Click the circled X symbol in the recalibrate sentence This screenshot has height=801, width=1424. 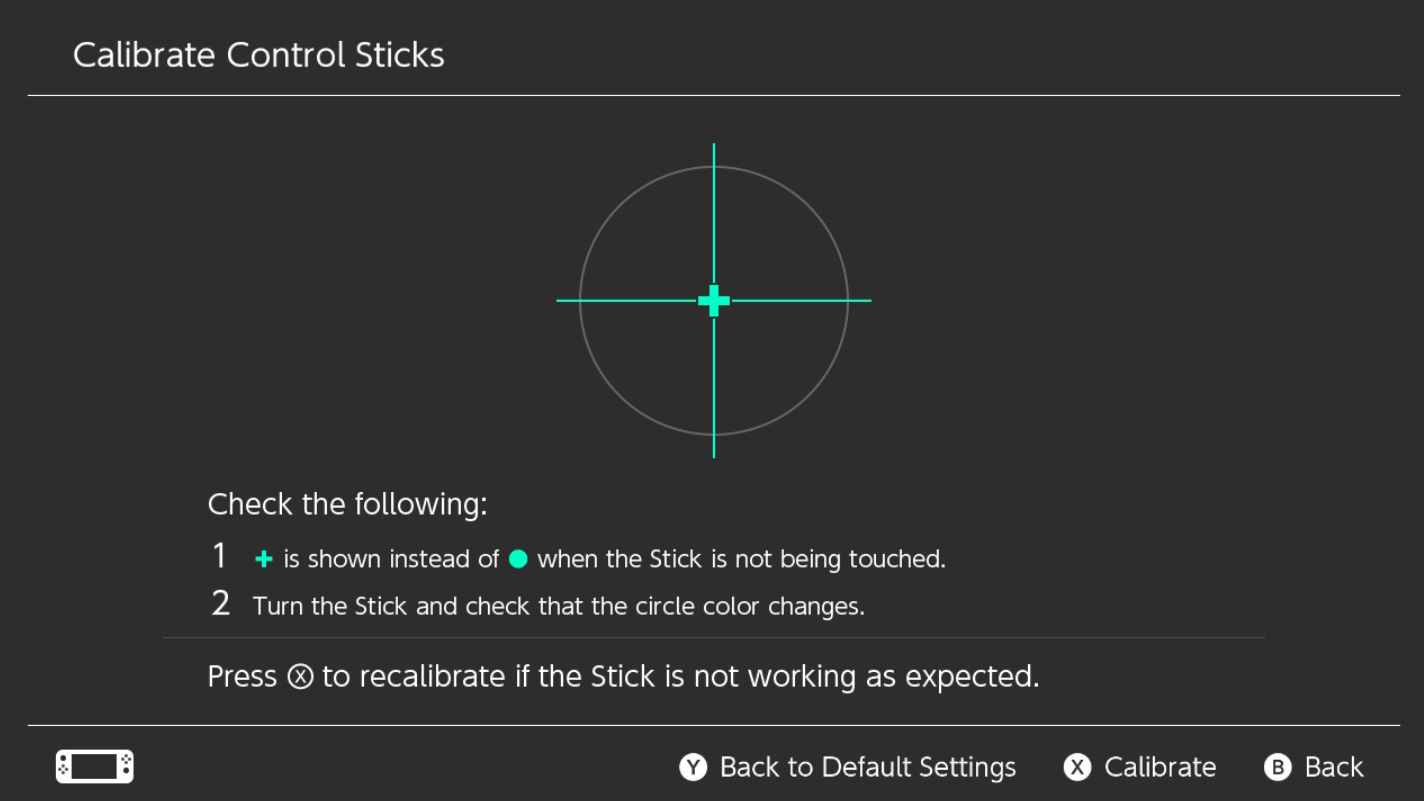click(300, 677)
